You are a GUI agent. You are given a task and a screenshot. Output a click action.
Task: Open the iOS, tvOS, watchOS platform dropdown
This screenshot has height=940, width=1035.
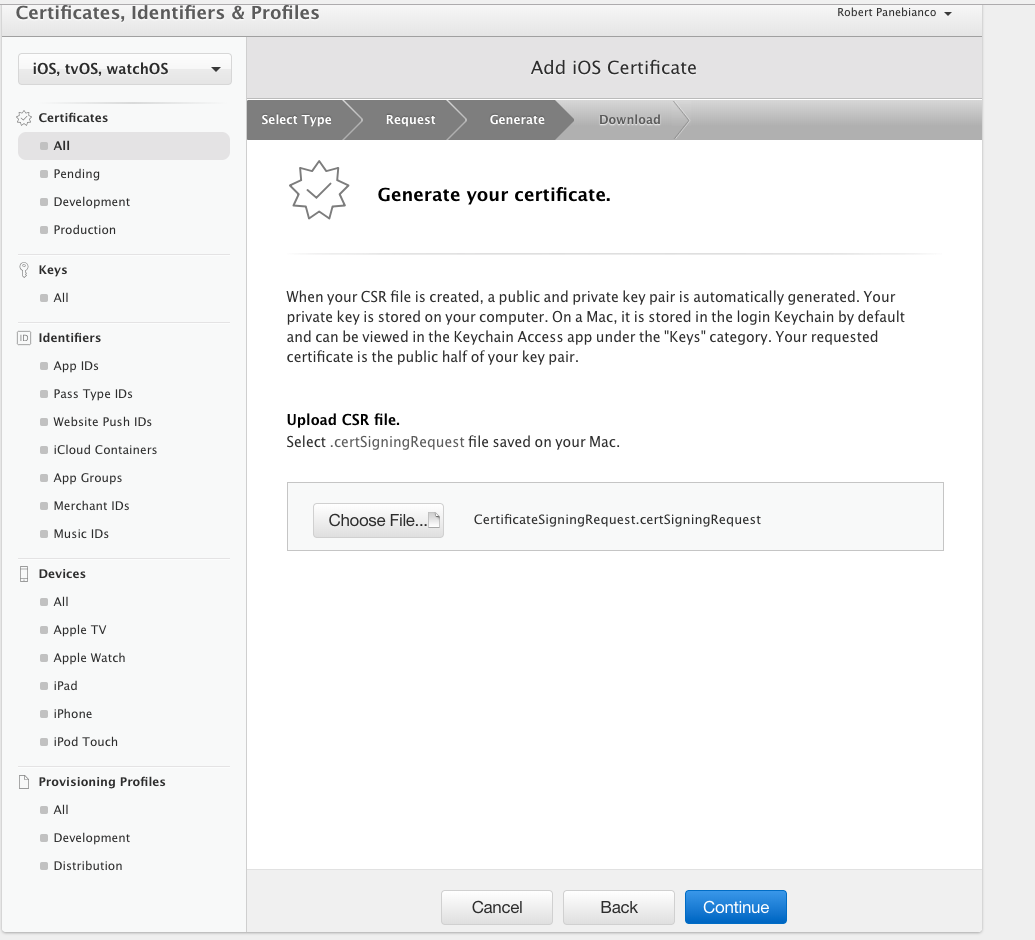click(x=125, y=69)
